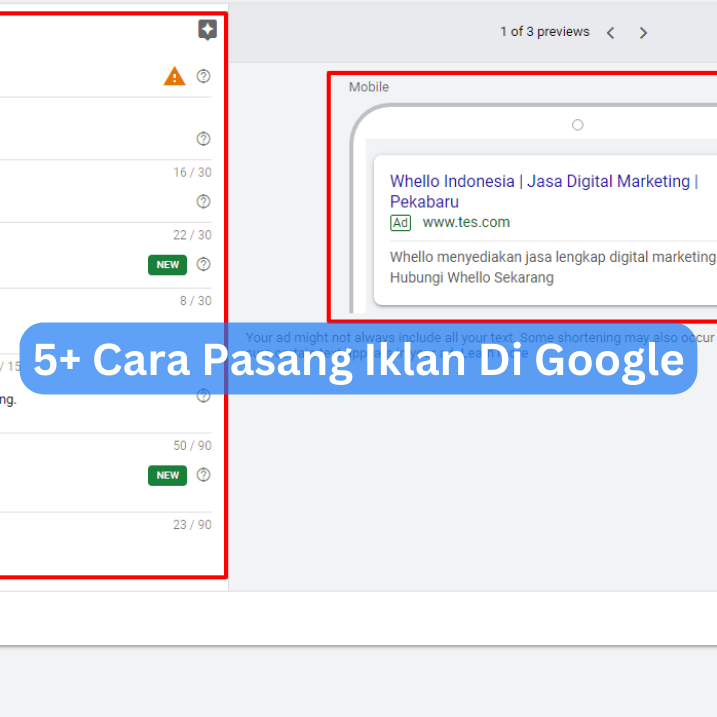The height and width of the screenshot is (717, 717).
Task: Open help icon beside NEW badge above 23 / 90
Action: (203, 475)
